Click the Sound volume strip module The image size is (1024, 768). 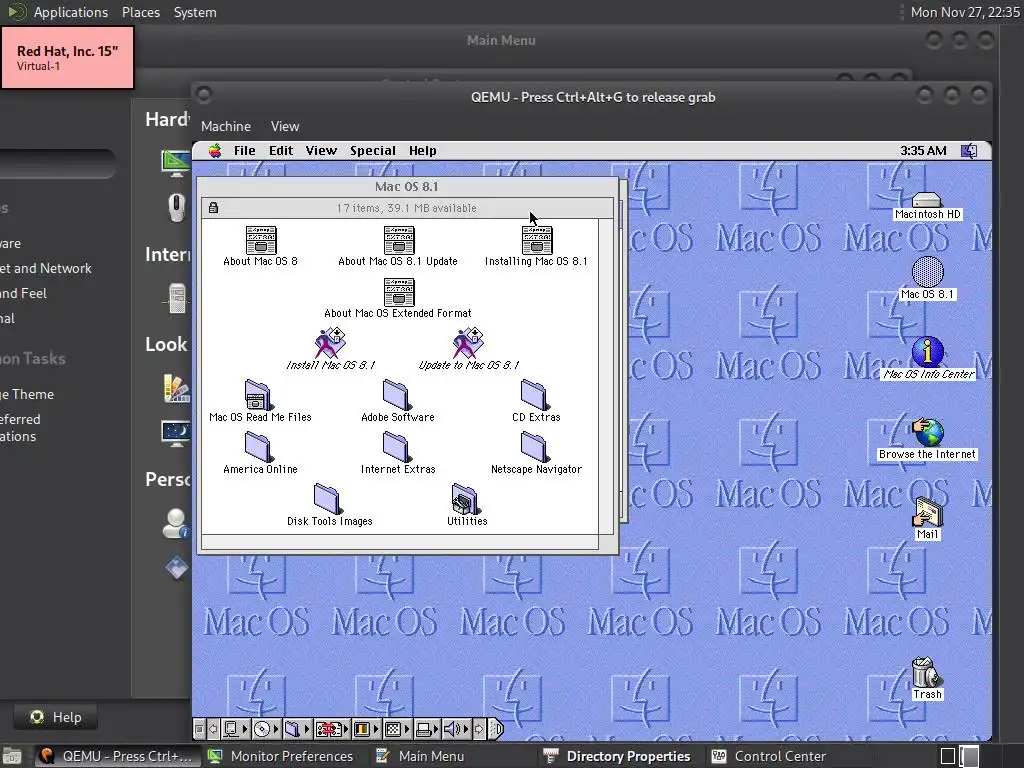[455, 729]
